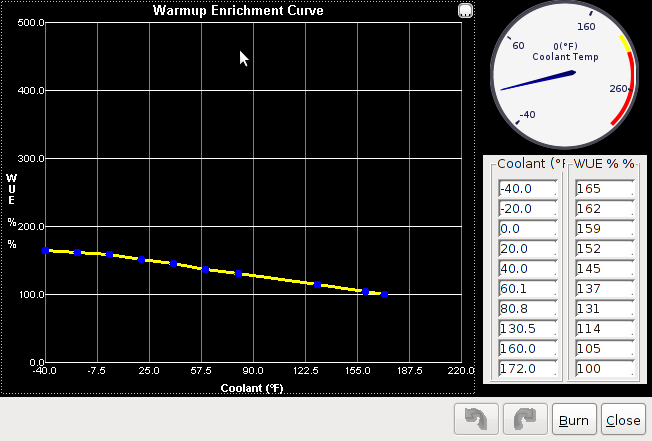Click the WUE field showing 165
The height and width of the screenshot is (441, 652).
click(x=604, y=189)
